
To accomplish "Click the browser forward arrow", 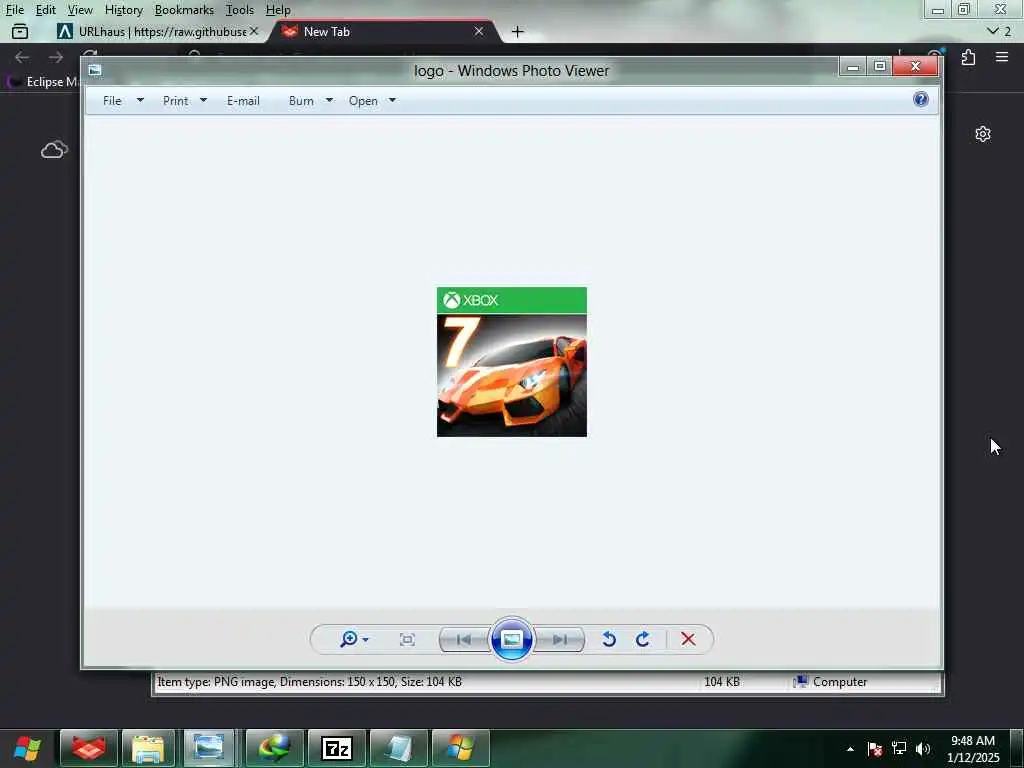I will coord(56,57).
